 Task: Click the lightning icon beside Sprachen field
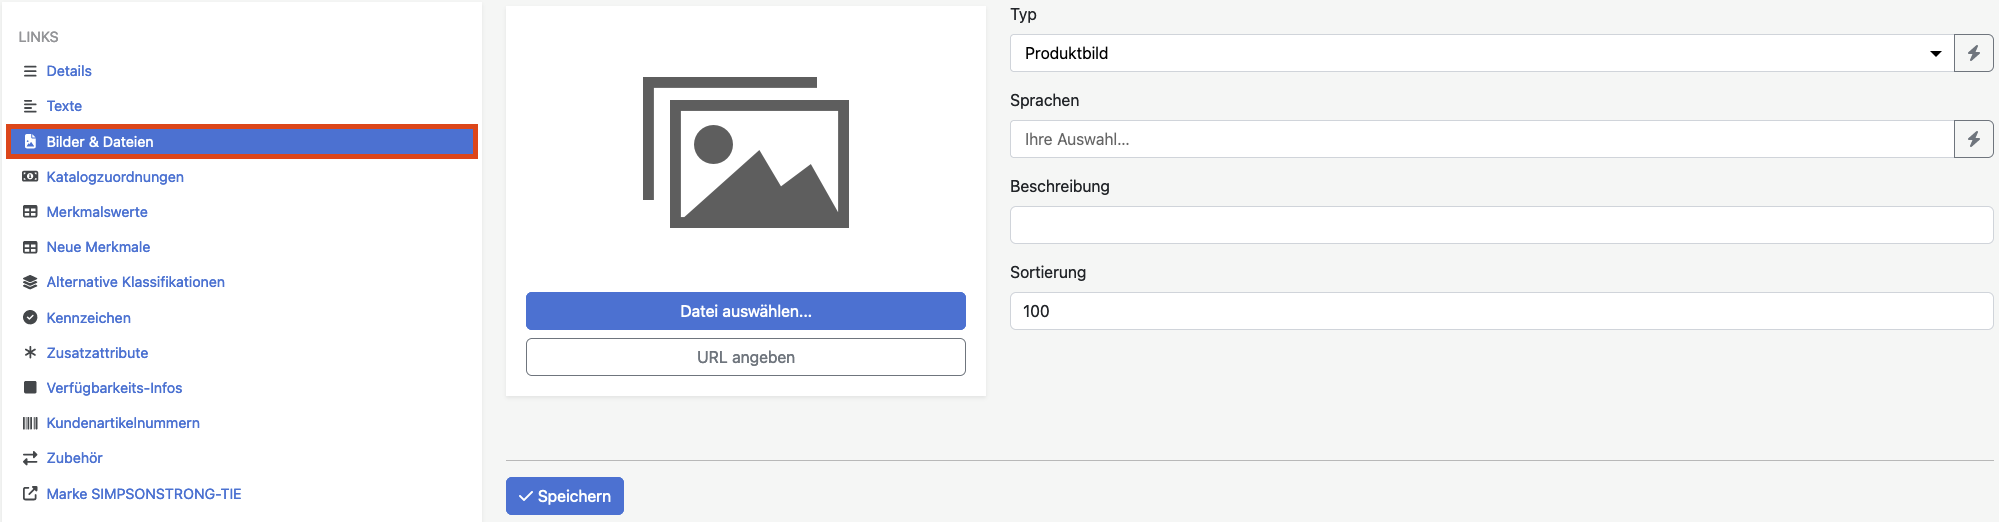point(1973,139)
